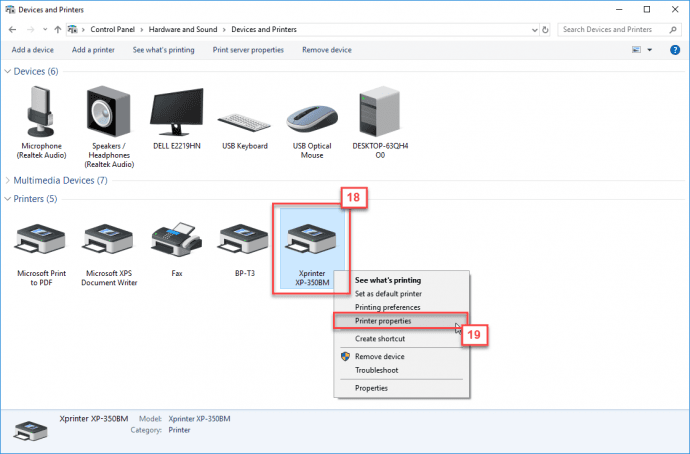Click Add a printer in toolbar
Screen dimensions: 690x454
(x=93, y=50)
